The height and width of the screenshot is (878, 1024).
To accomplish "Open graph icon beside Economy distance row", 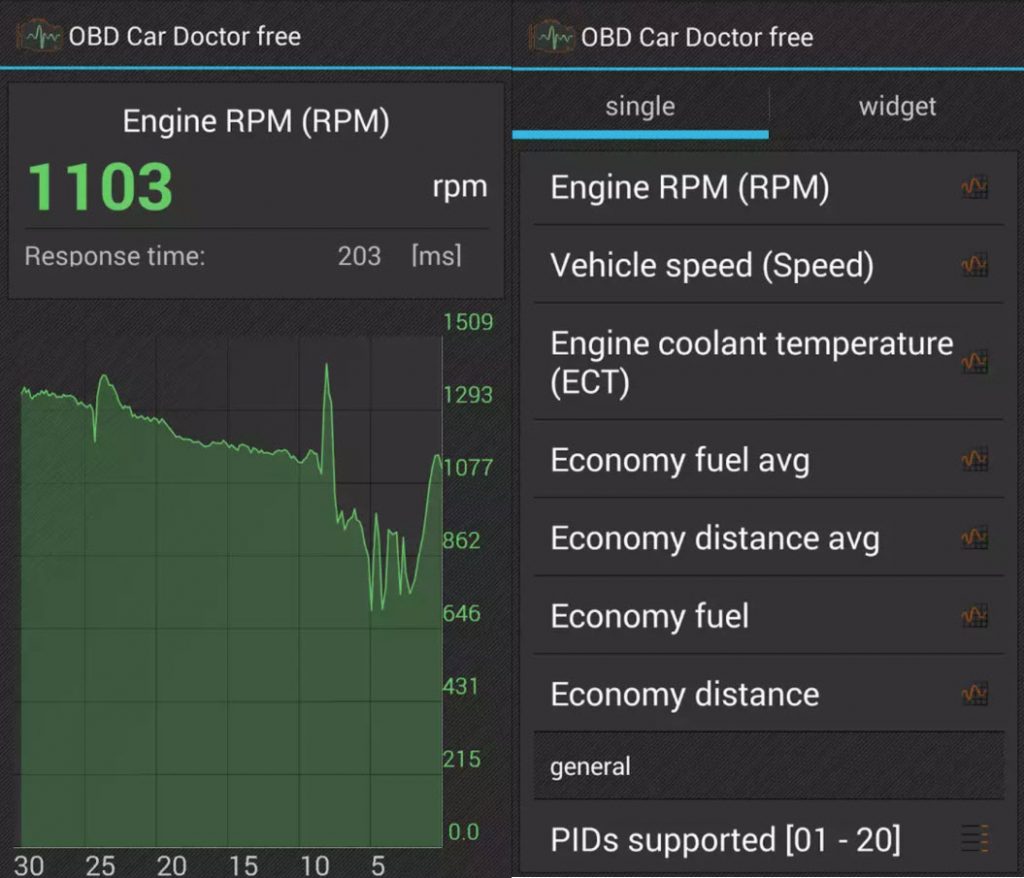I will point(974,694).
